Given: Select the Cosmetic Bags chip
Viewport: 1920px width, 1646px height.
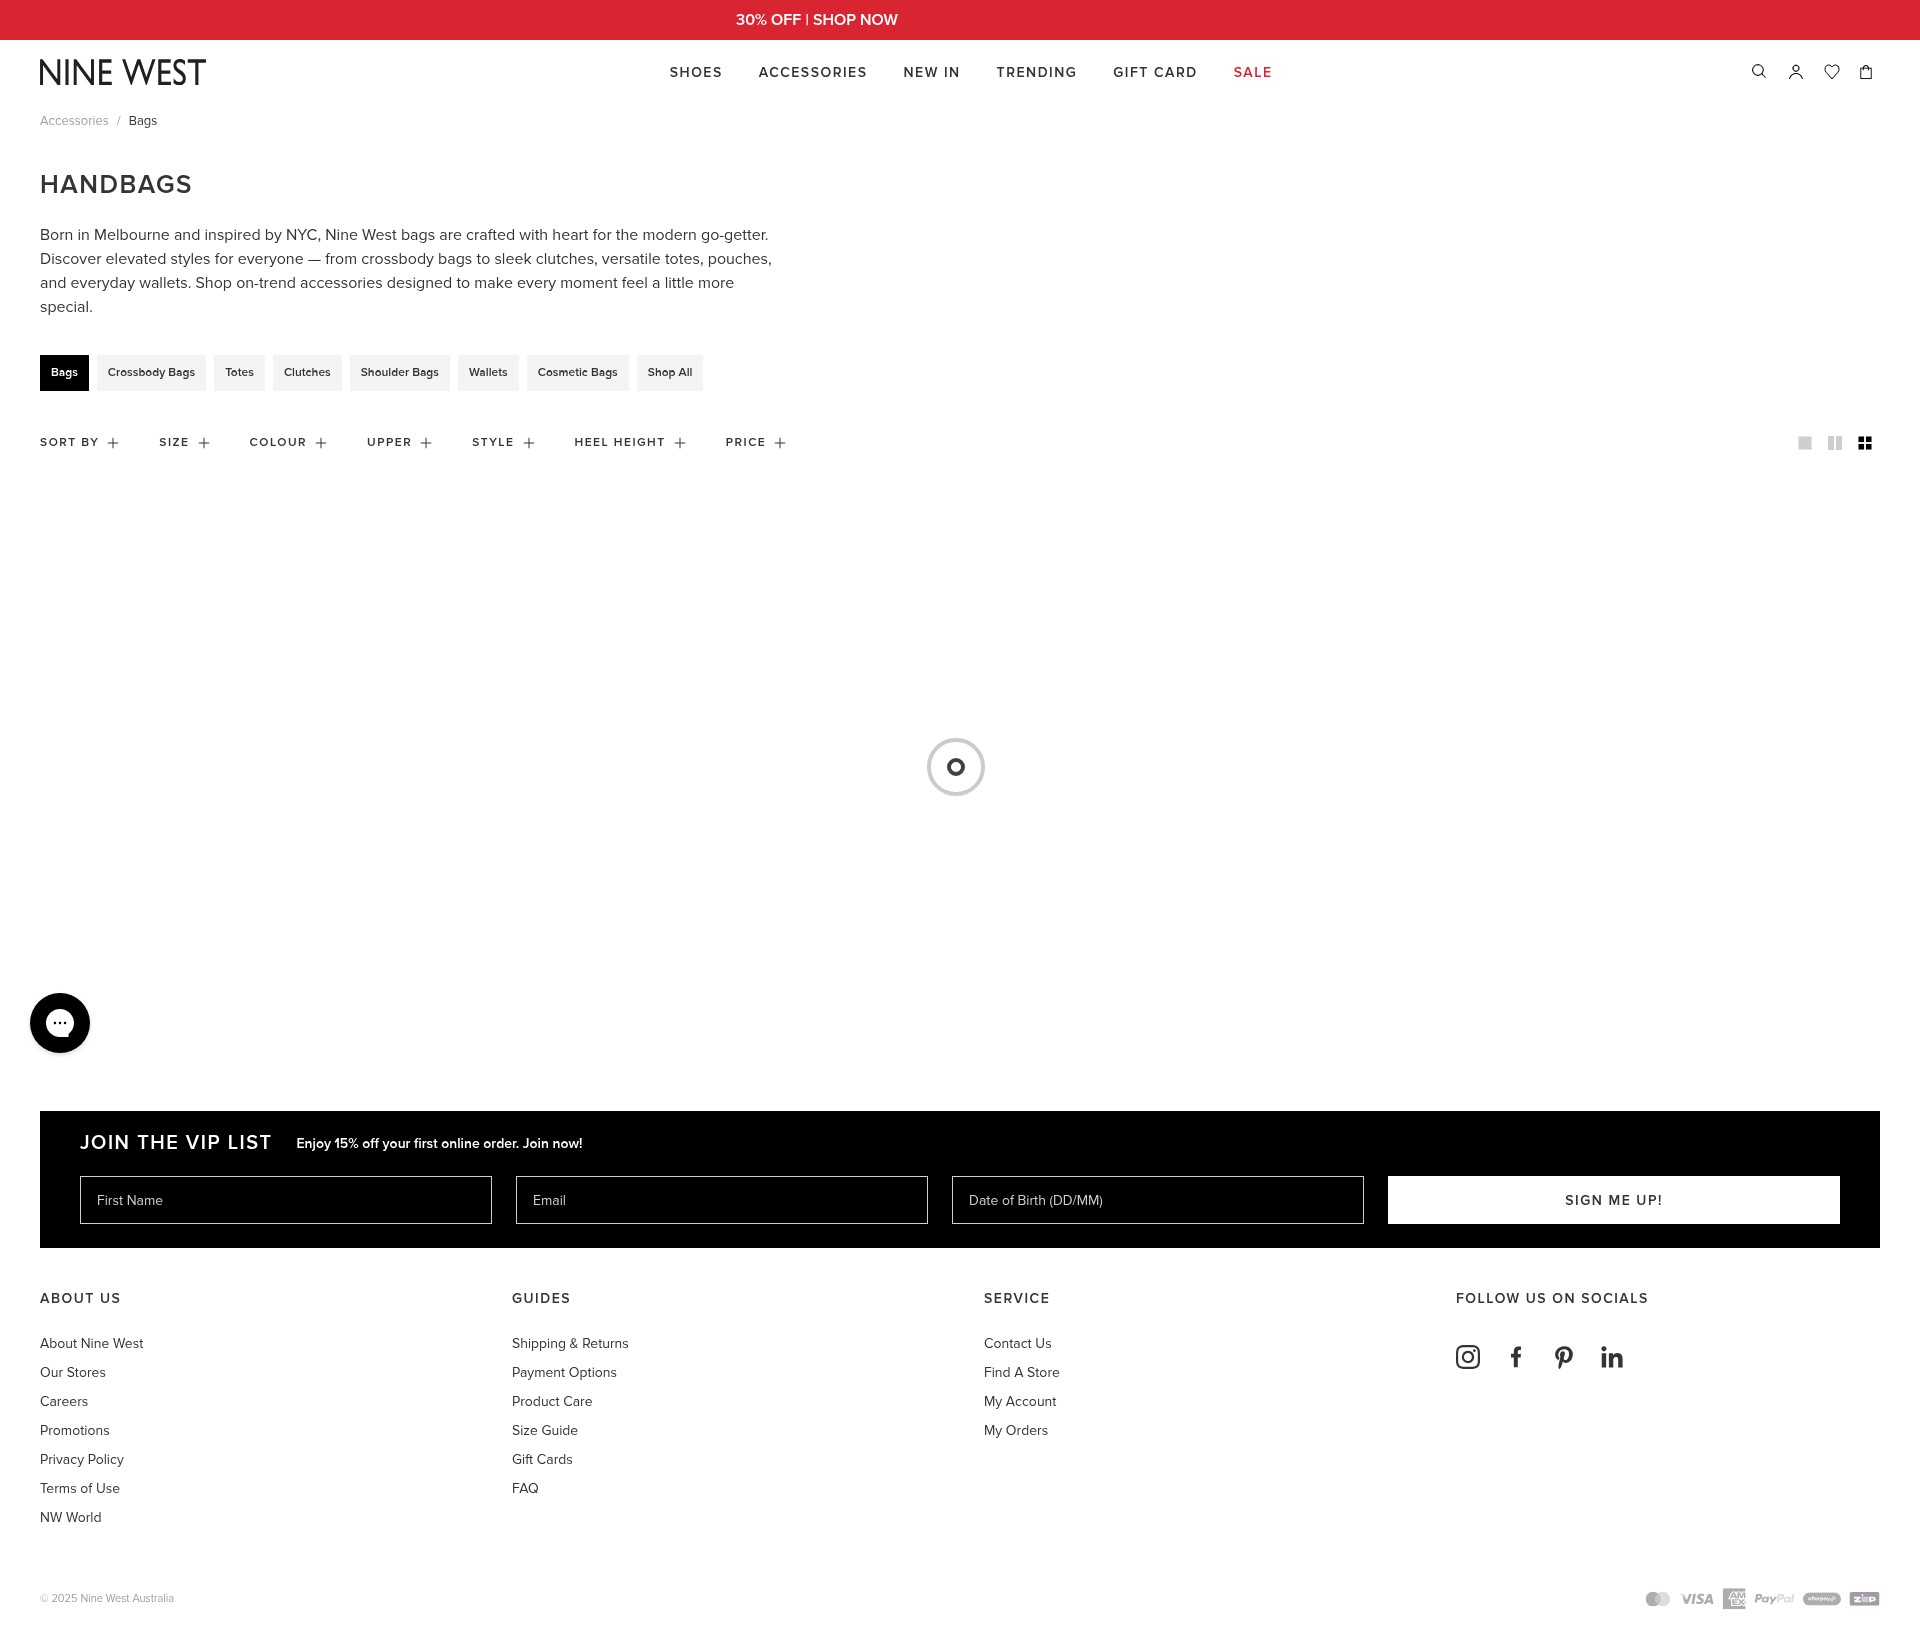Looking at the screenshot, I should click(x=578, y=373).
